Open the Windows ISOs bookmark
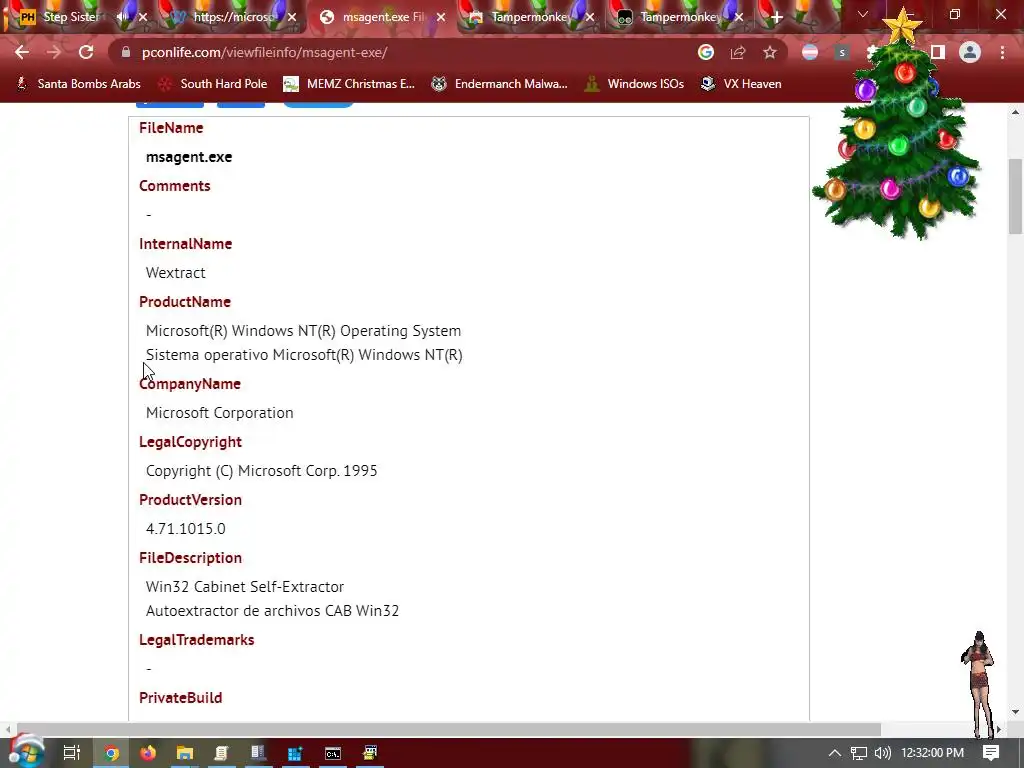This screenshot has height=768, width=1024. (635, 84)
